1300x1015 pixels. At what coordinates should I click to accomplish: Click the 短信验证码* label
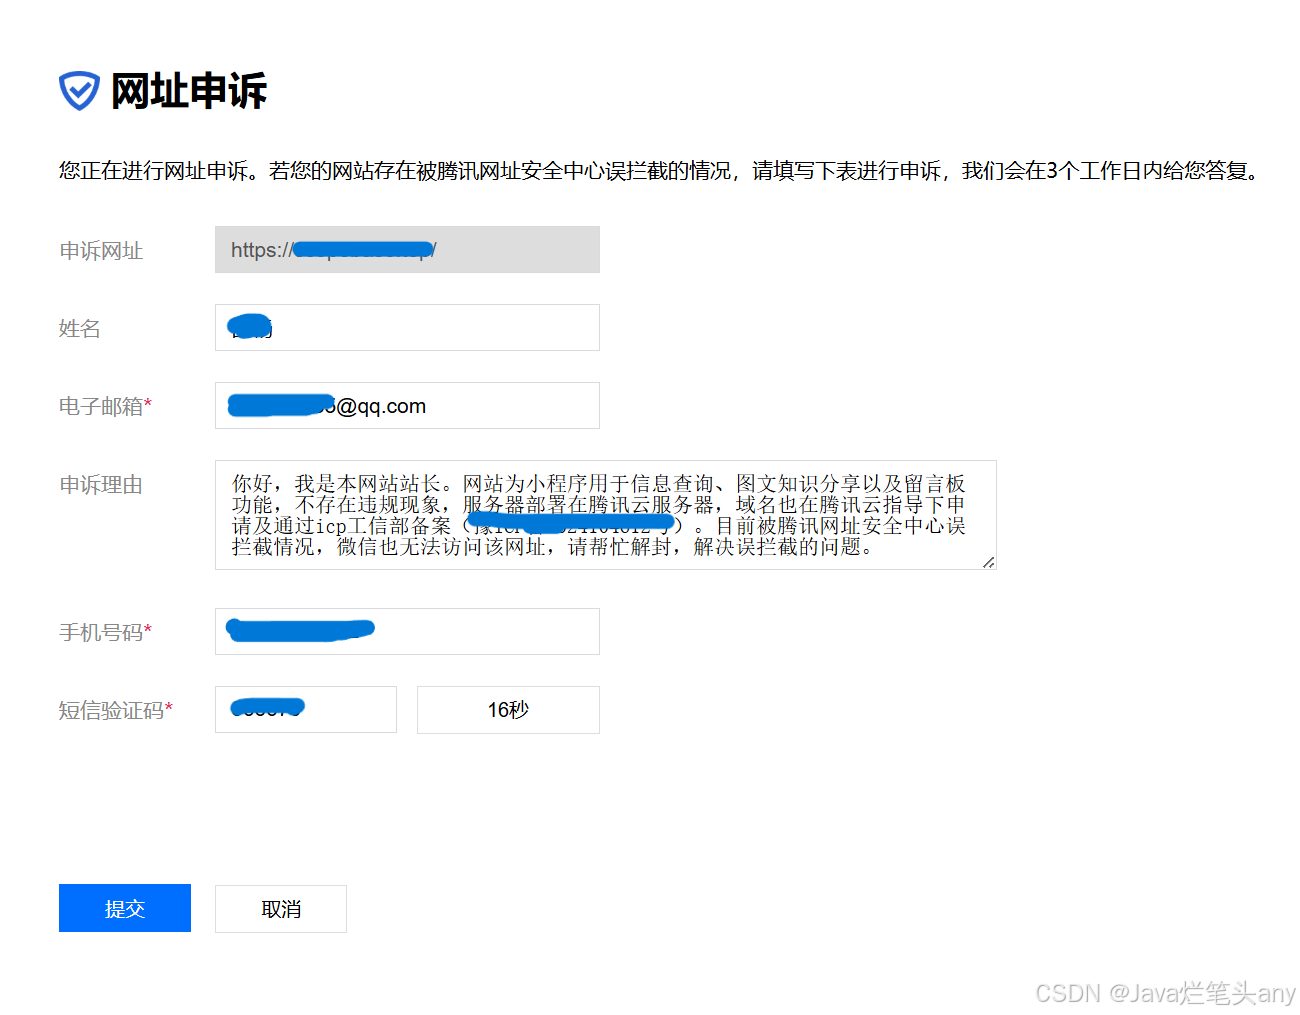[x=116, y=711]
